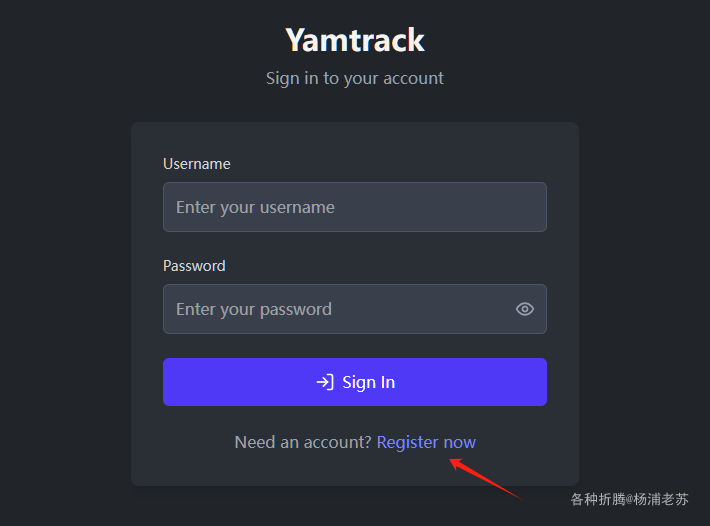
Task: Click the Need an account? text
Action: (x=303, y=442)
